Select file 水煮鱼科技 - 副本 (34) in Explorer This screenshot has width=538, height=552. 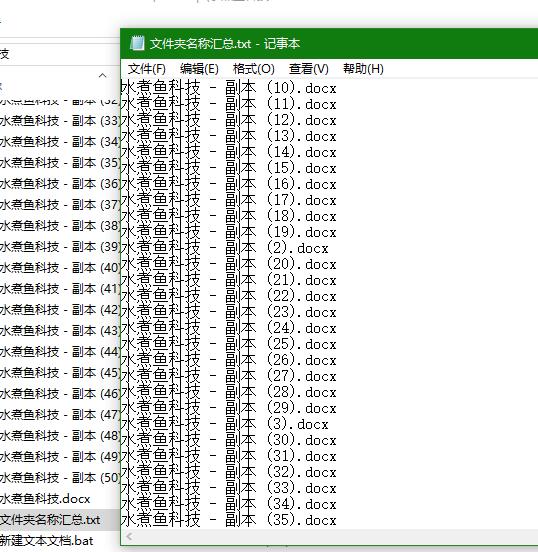[x=60, y=142]
